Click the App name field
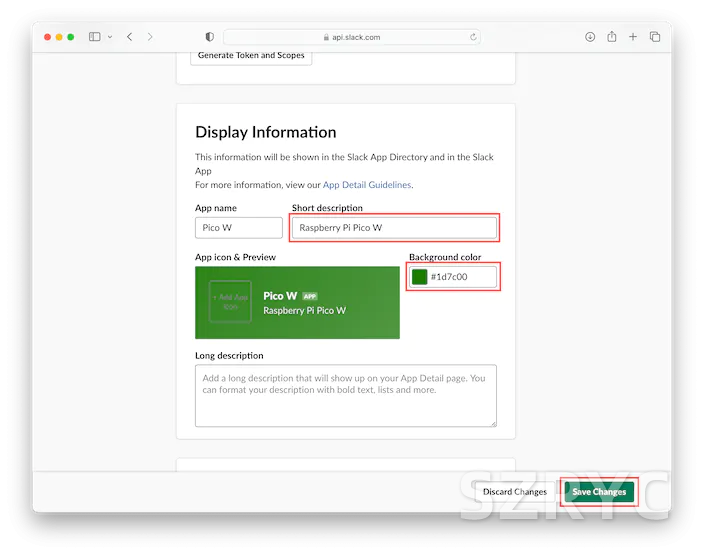 [239, 228]
